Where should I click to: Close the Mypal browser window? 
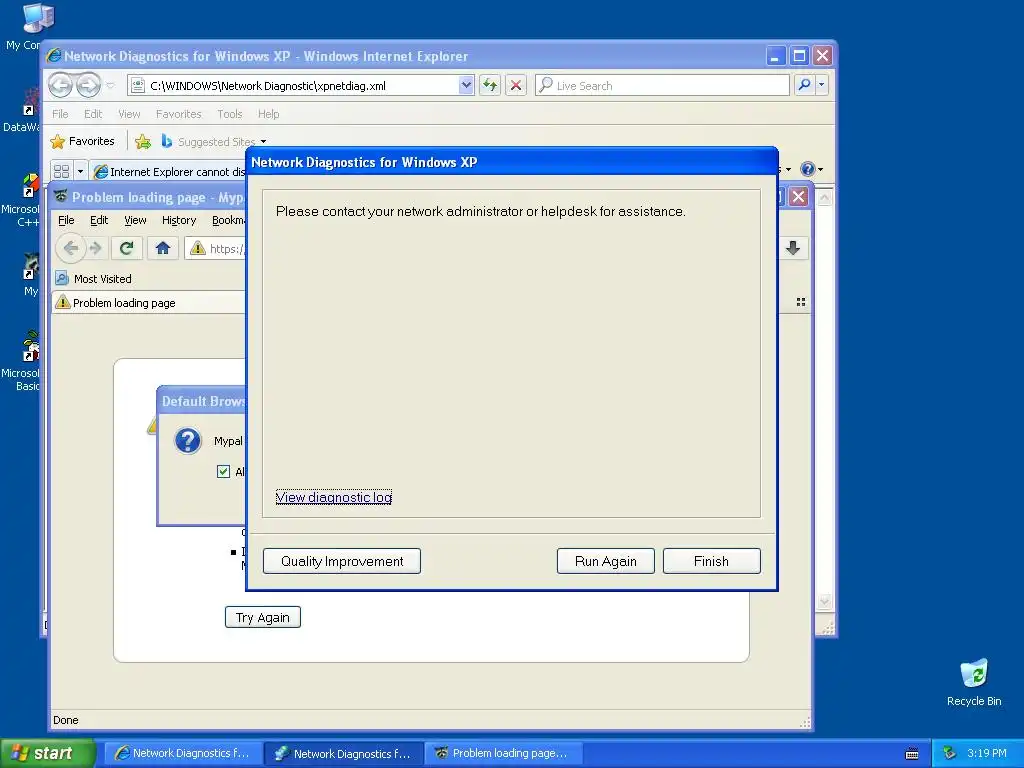click(798, 197)
